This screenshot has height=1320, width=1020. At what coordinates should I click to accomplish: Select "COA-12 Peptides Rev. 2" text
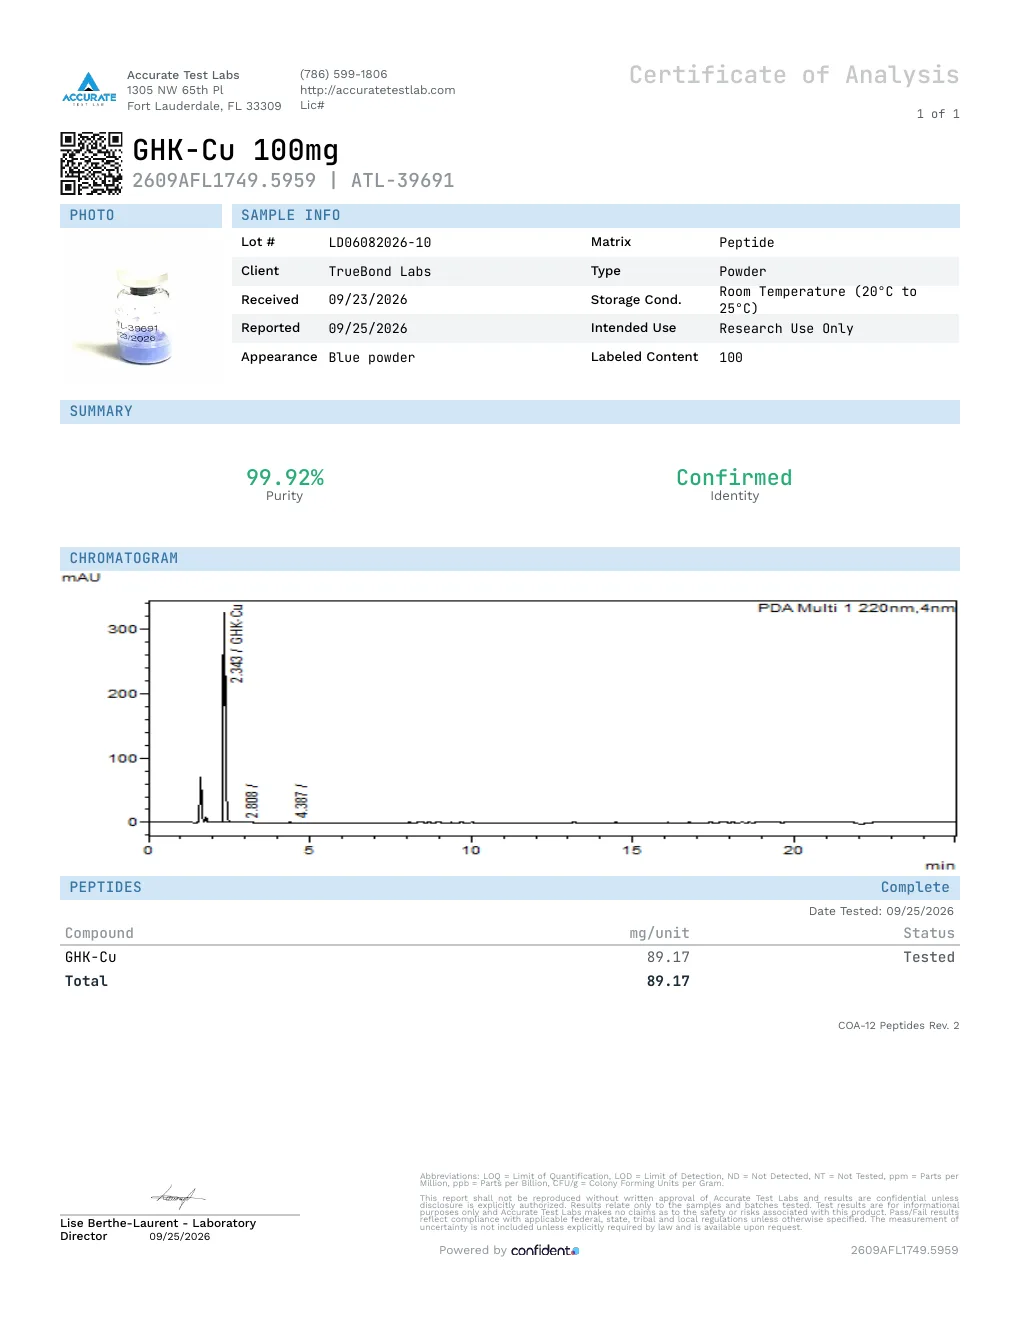click(898, 1026)
